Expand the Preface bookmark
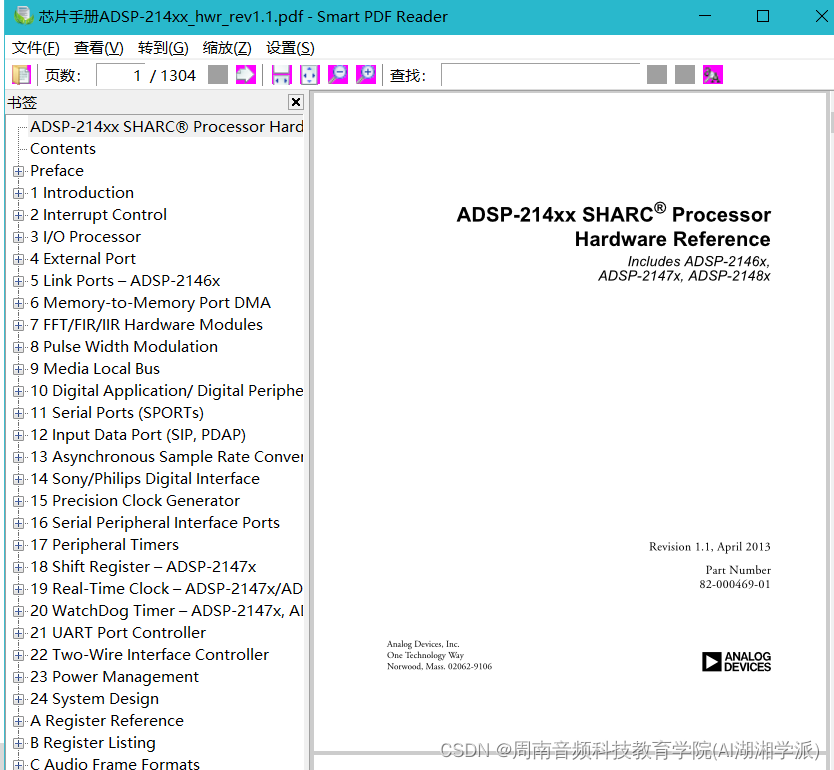Viewport: 834px width, 770px height. point(19,171)
